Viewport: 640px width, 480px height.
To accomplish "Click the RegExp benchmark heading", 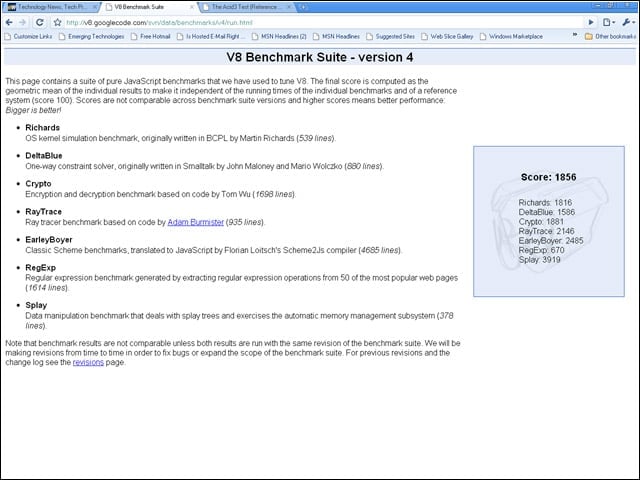I will pos(40,268).
